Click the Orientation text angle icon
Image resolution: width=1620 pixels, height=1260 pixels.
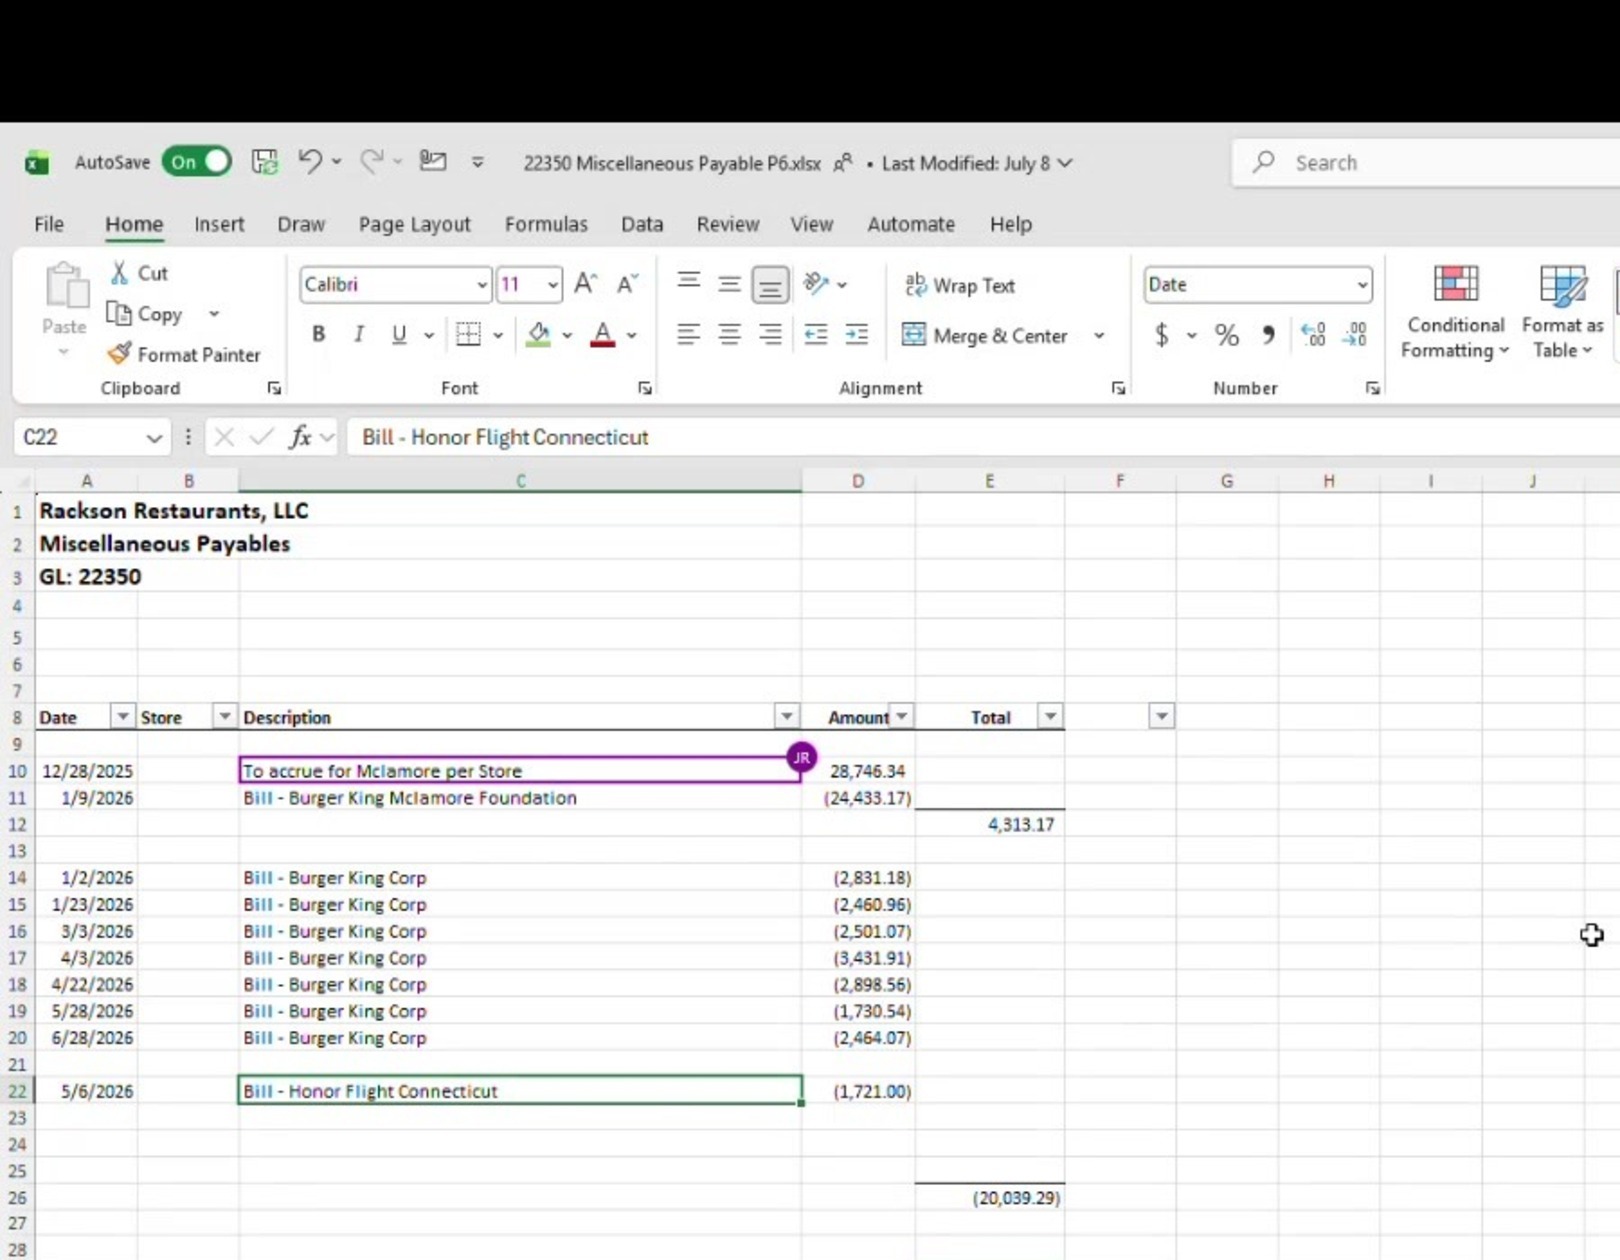point(817,284)
